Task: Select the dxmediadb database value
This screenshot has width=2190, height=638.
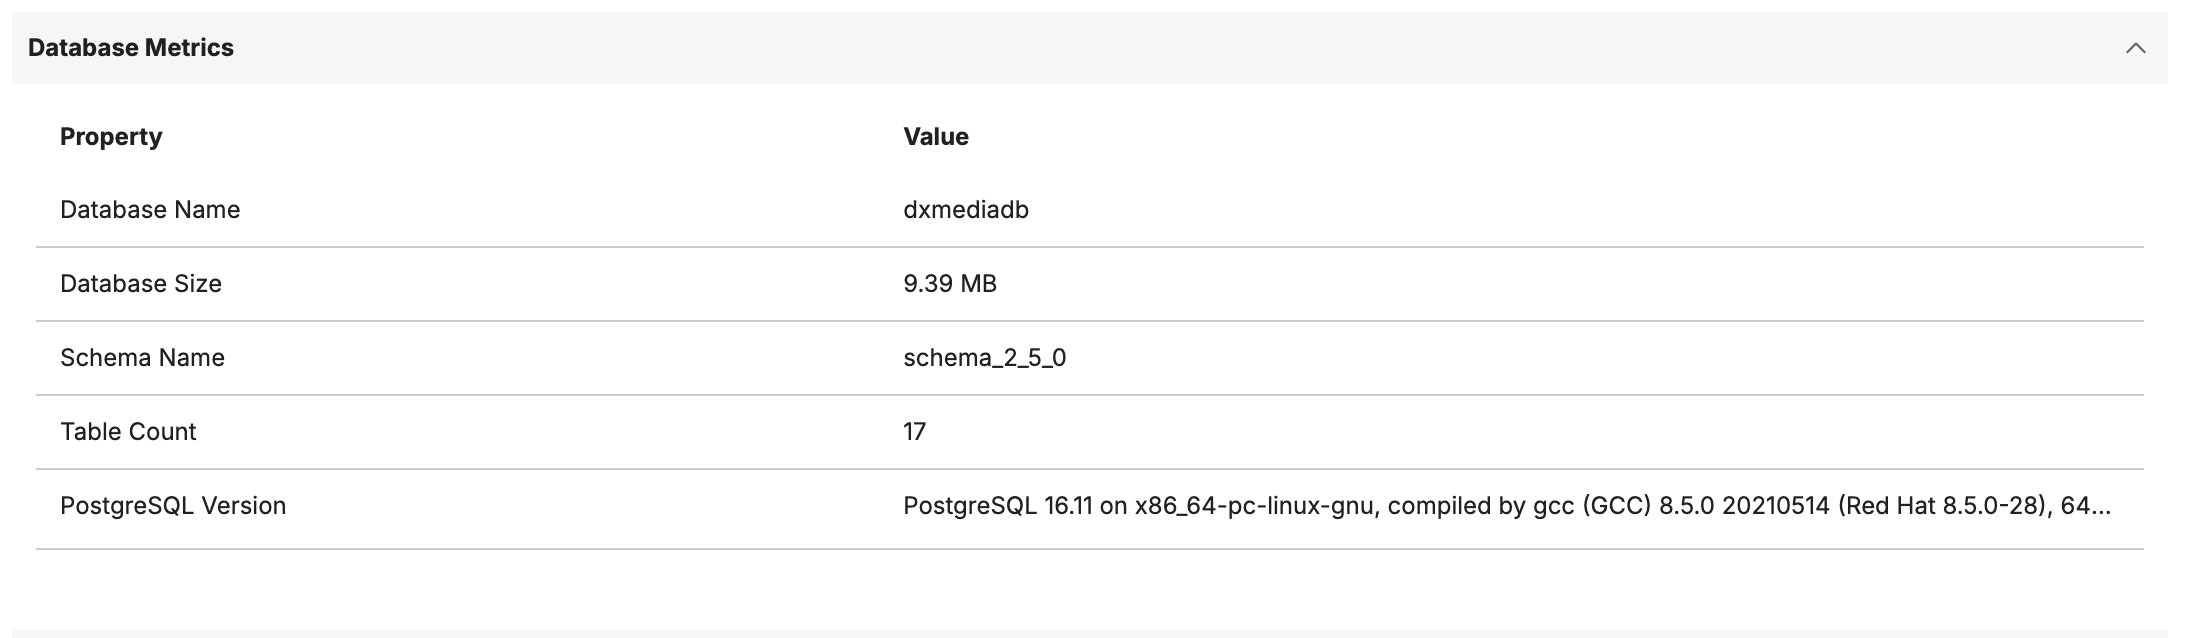Action: point(966,210)
